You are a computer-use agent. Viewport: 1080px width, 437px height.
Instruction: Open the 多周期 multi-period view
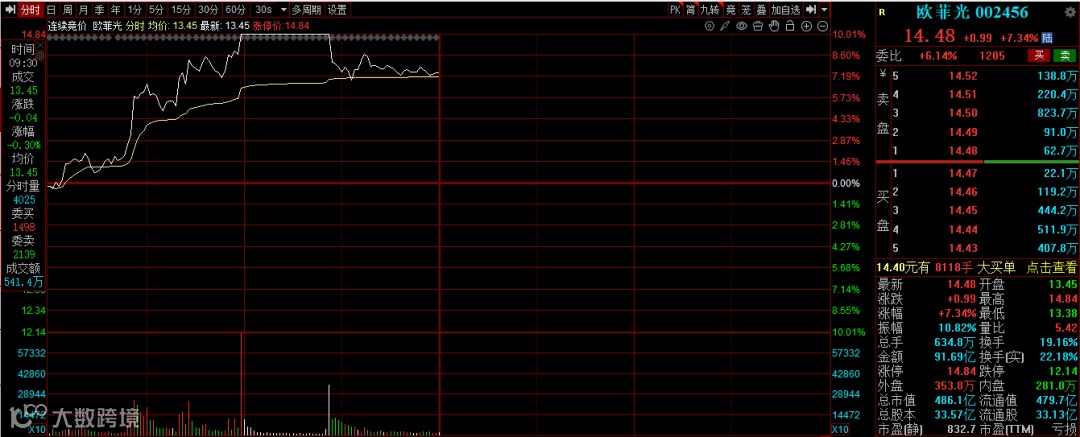[x=306, y=10]
